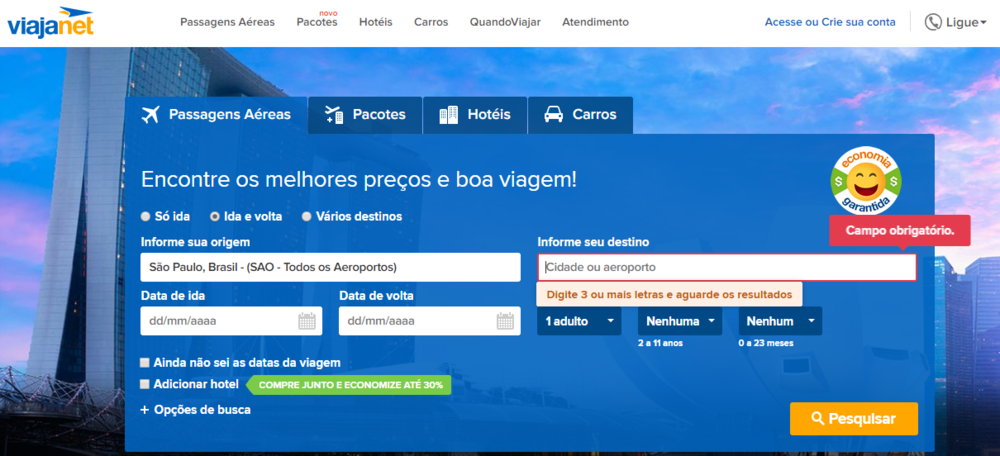1000x456 pixels.
Task: Open the calendar icon for Data de ida
Action: tap(307, 321)
